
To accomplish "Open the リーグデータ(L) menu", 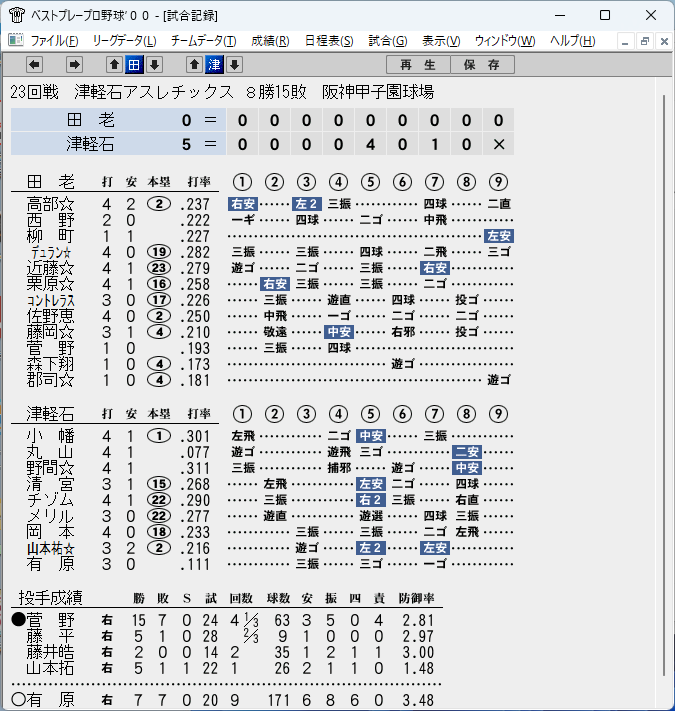I will click(x=125, y=41).
